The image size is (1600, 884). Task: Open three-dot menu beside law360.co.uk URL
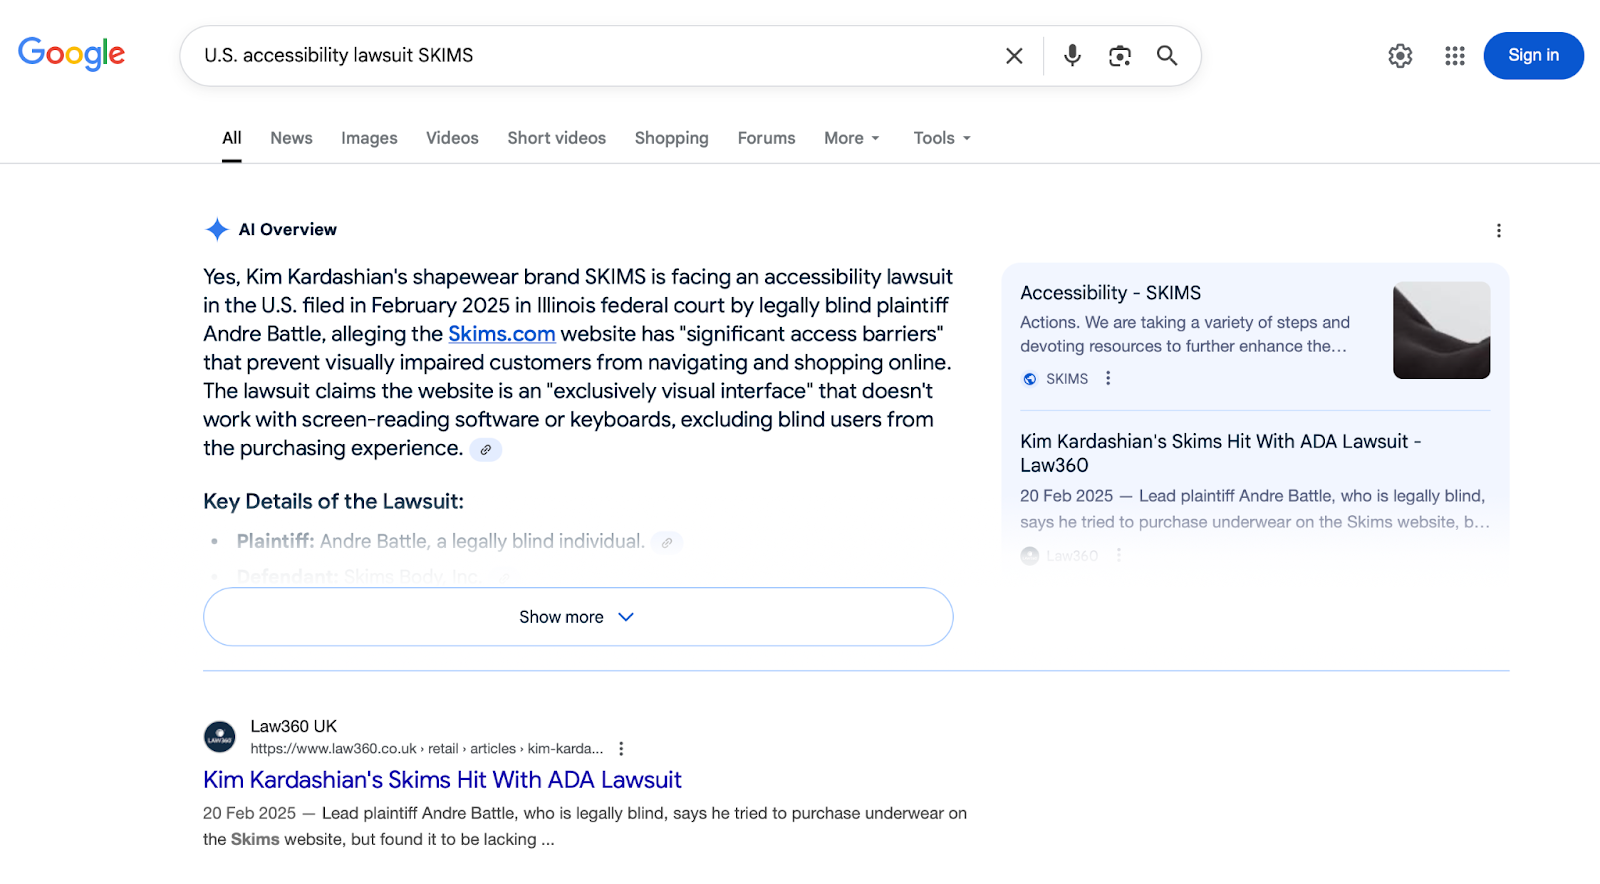[x=621, y=749]
